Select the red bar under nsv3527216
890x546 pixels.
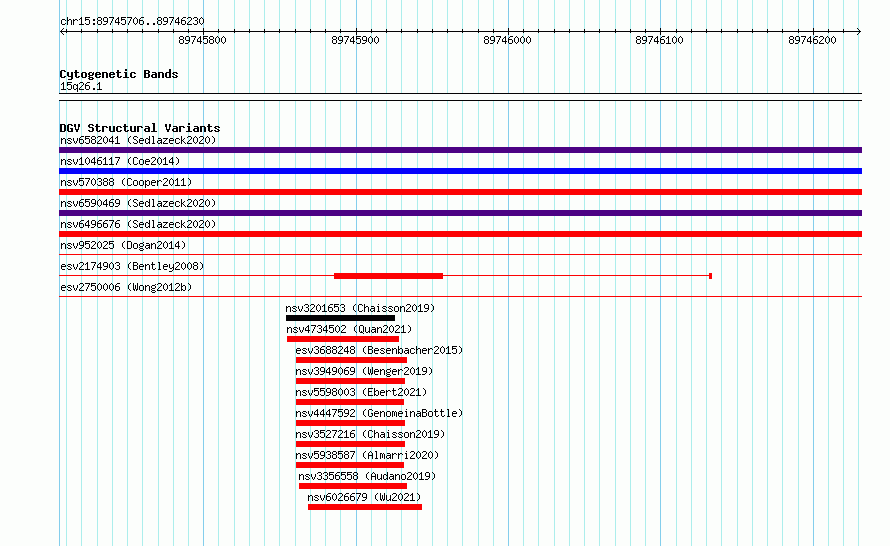[350, 444]
